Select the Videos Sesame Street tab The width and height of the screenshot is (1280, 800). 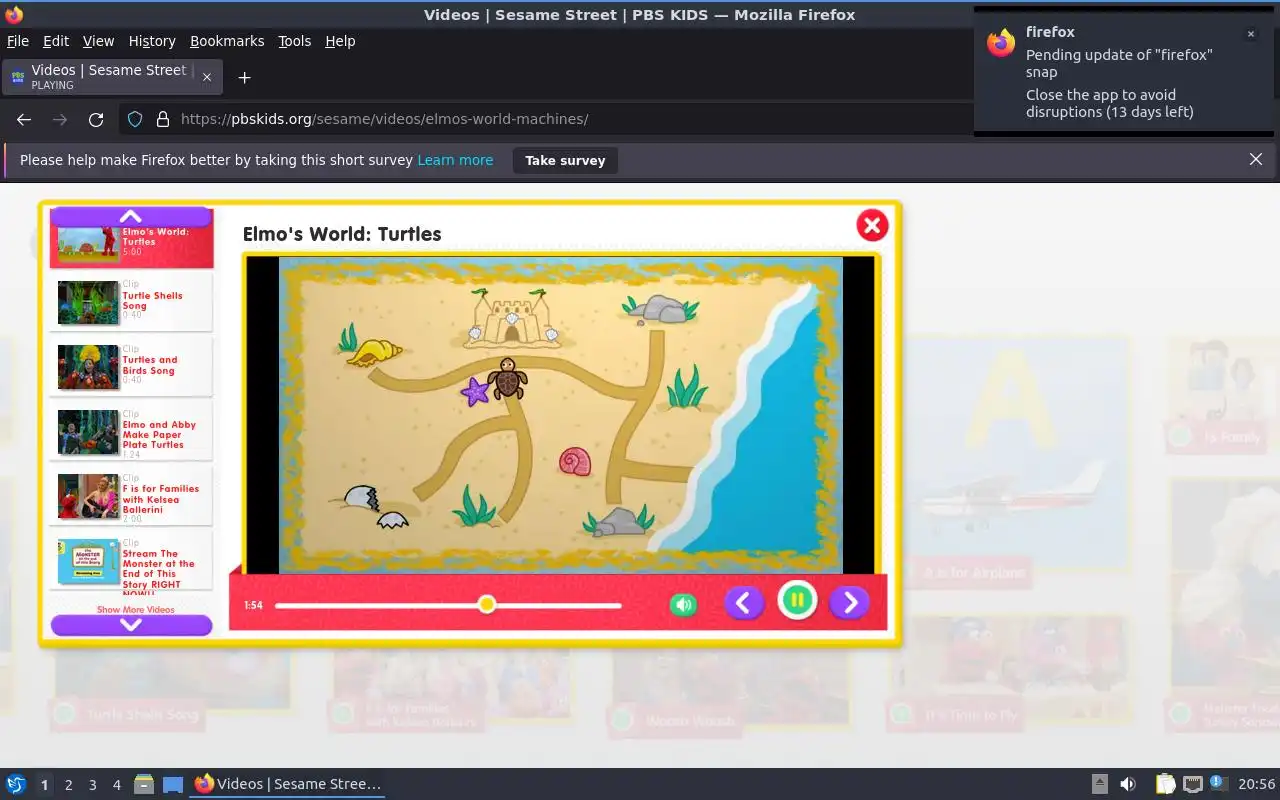point(112,77)
